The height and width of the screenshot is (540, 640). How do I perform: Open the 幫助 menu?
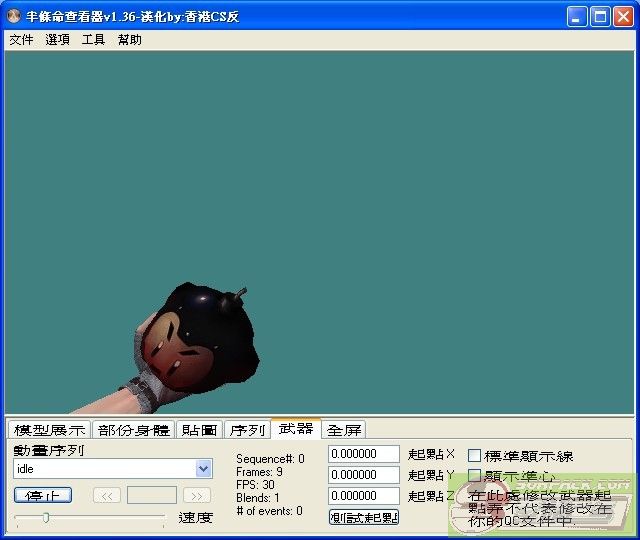[x=130, y=40]
